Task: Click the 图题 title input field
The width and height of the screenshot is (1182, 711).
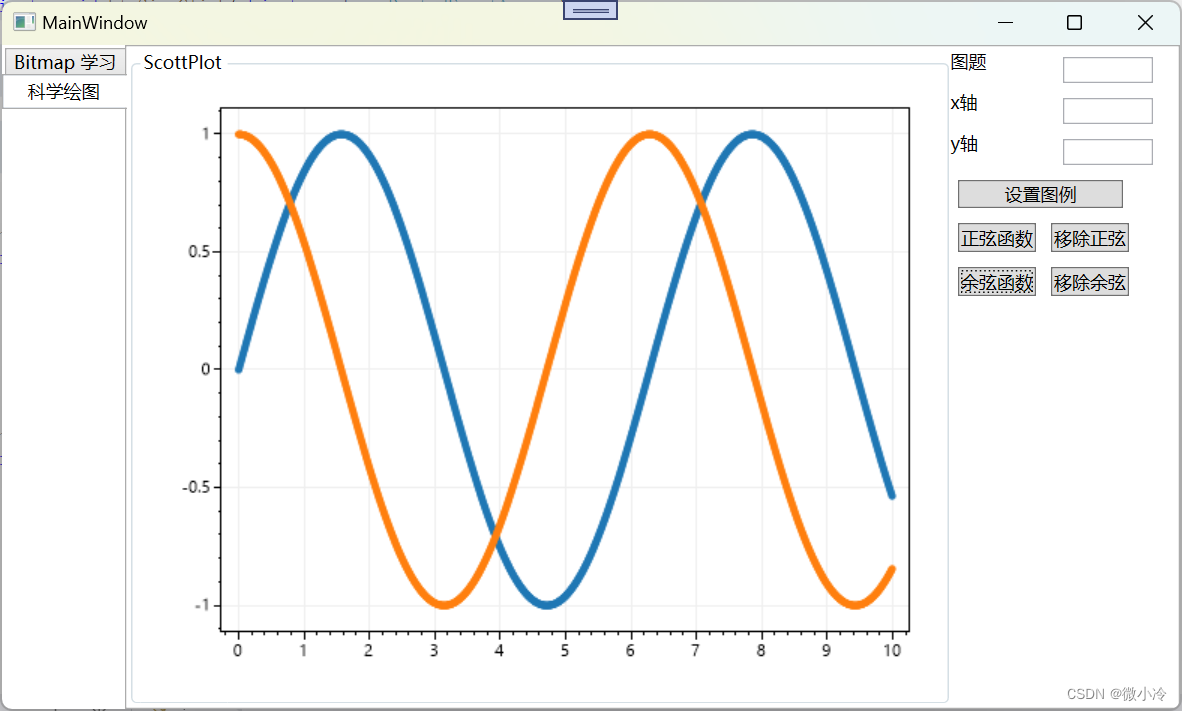Action: [x=1107, y=70]
